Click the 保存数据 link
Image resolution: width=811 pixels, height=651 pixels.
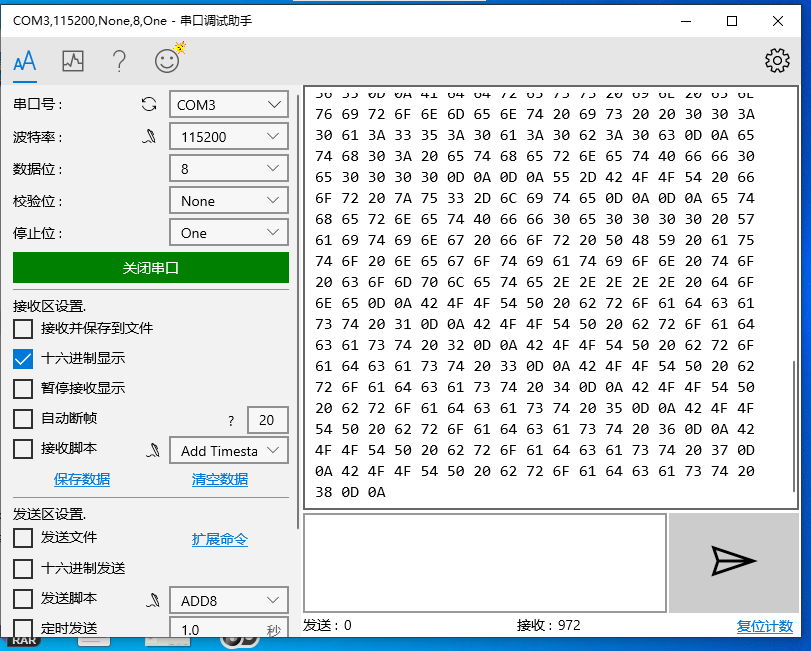click(82, 479)
